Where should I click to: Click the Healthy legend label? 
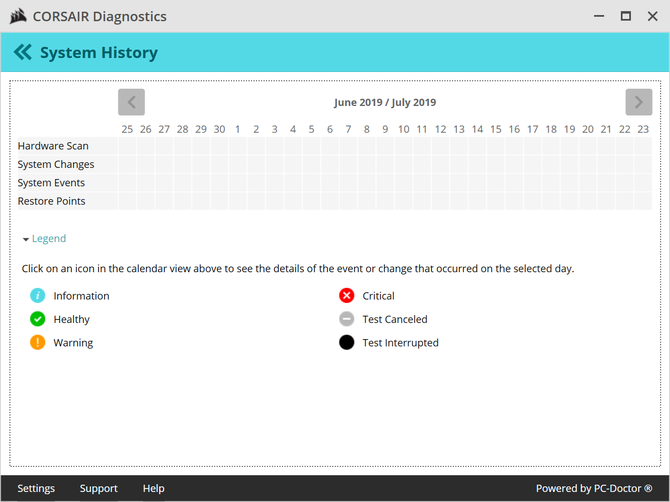tap(71, 319)
